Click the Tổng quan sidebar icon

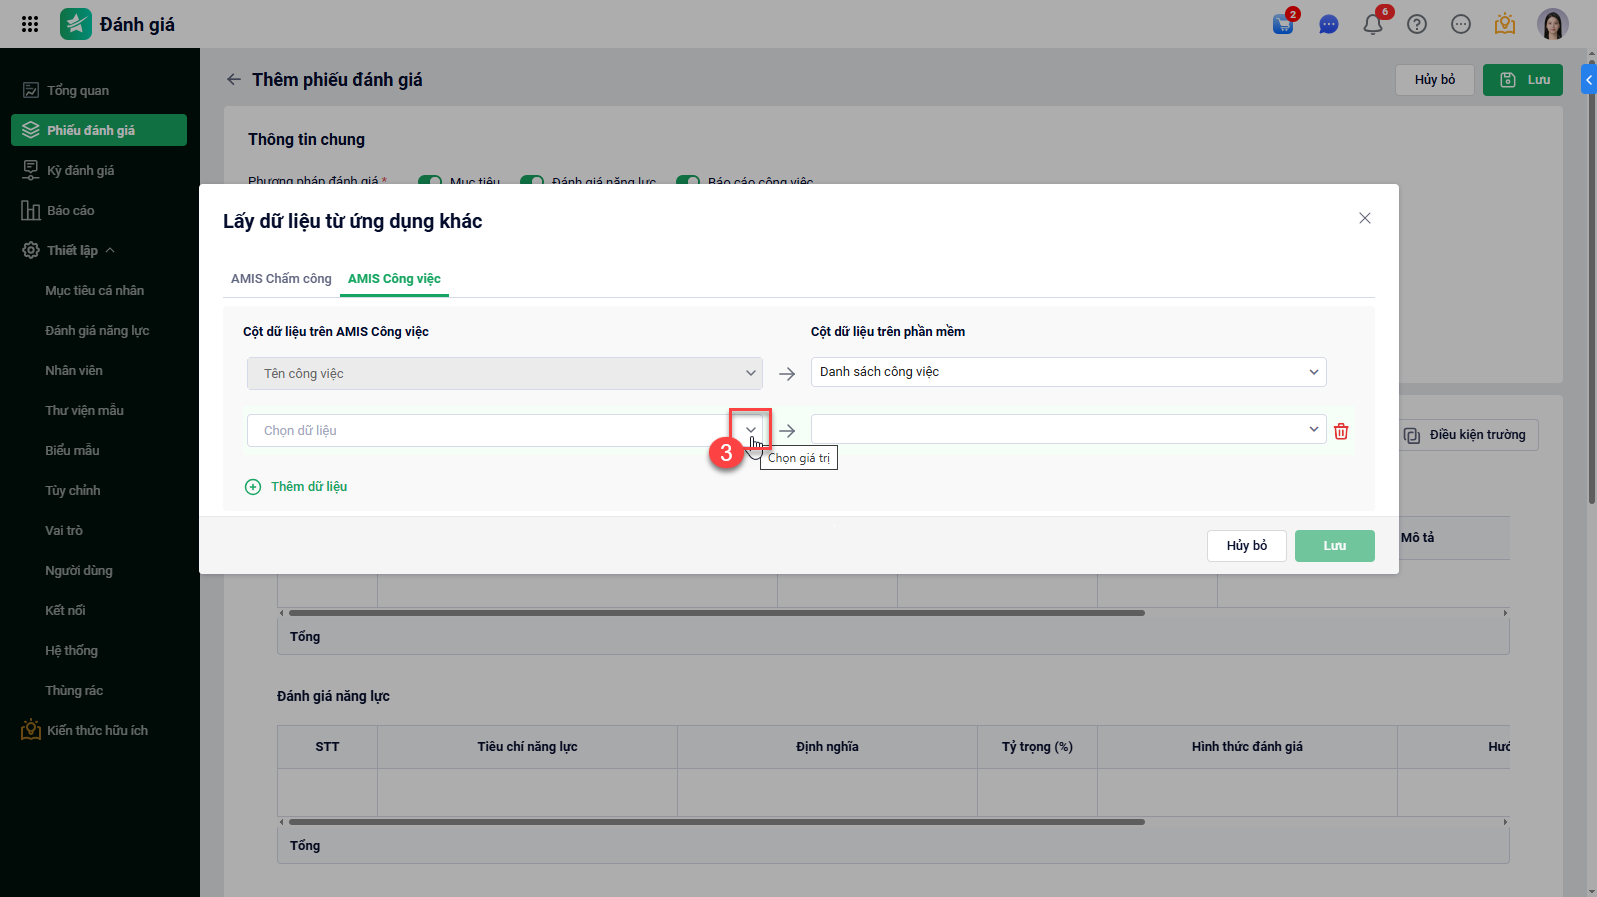point(31,90)
